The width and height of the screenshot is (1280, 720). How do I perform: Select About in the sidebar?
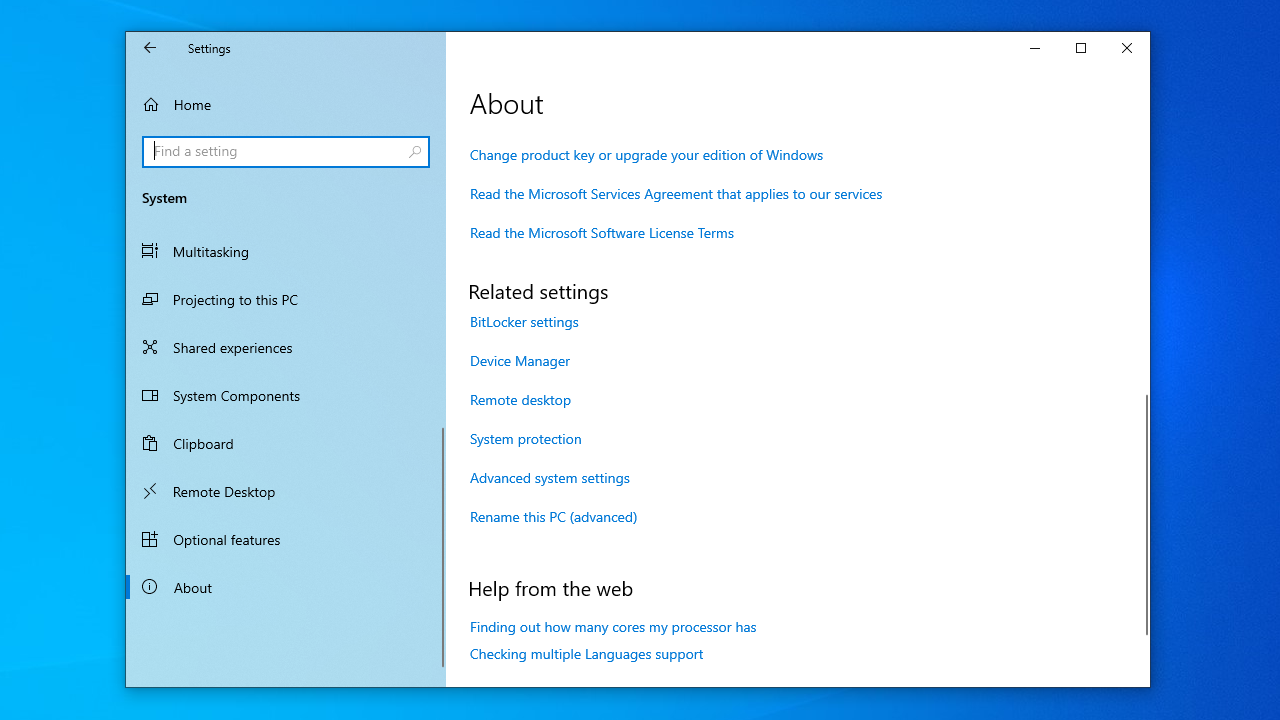click(x=284, y=588)
